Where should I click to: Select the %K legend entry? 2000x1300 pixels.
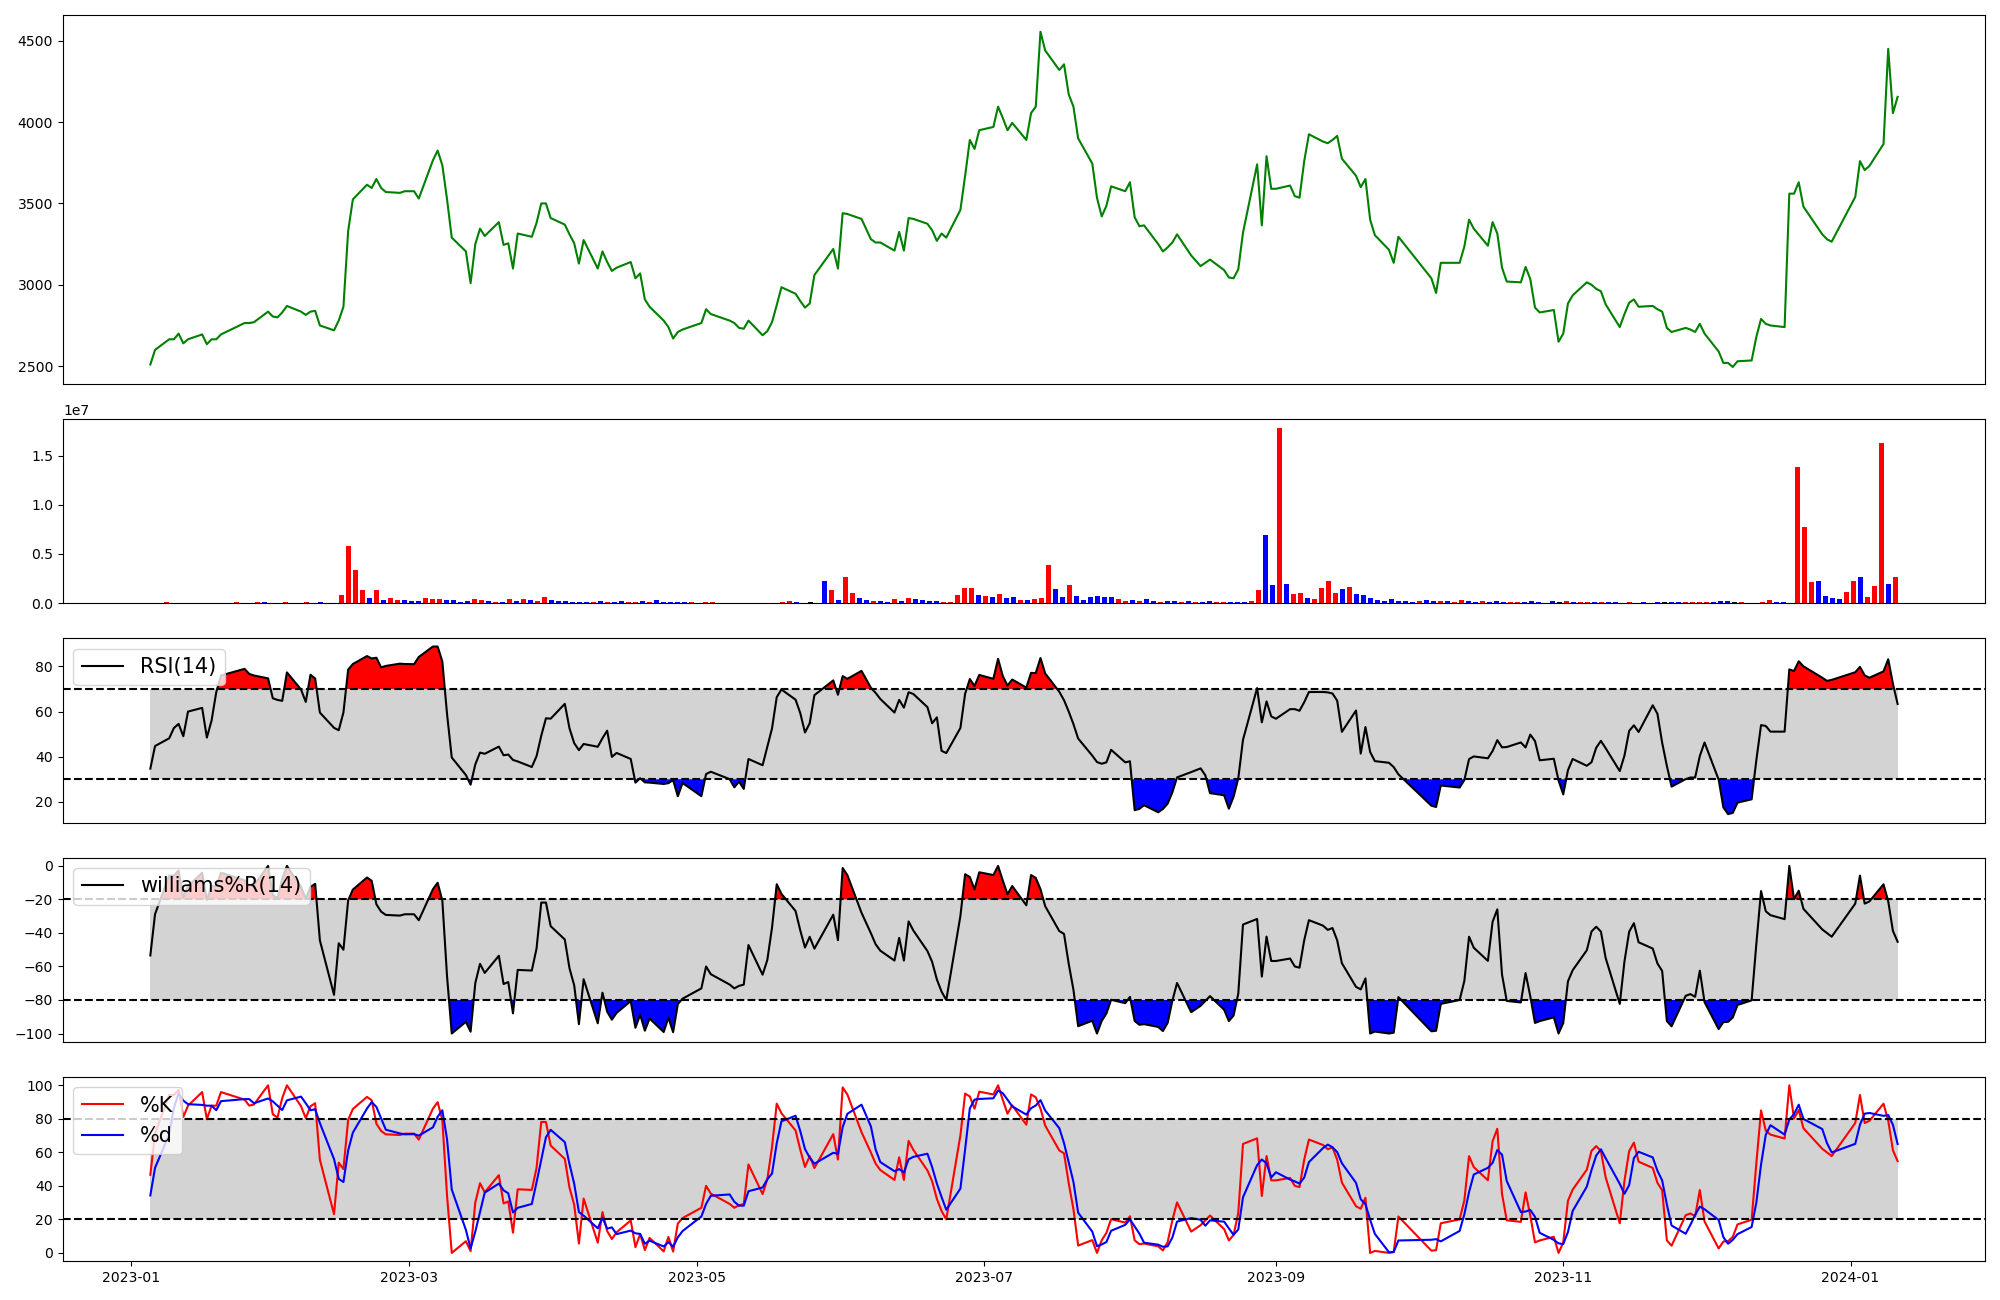click(x=155, y=1104)
